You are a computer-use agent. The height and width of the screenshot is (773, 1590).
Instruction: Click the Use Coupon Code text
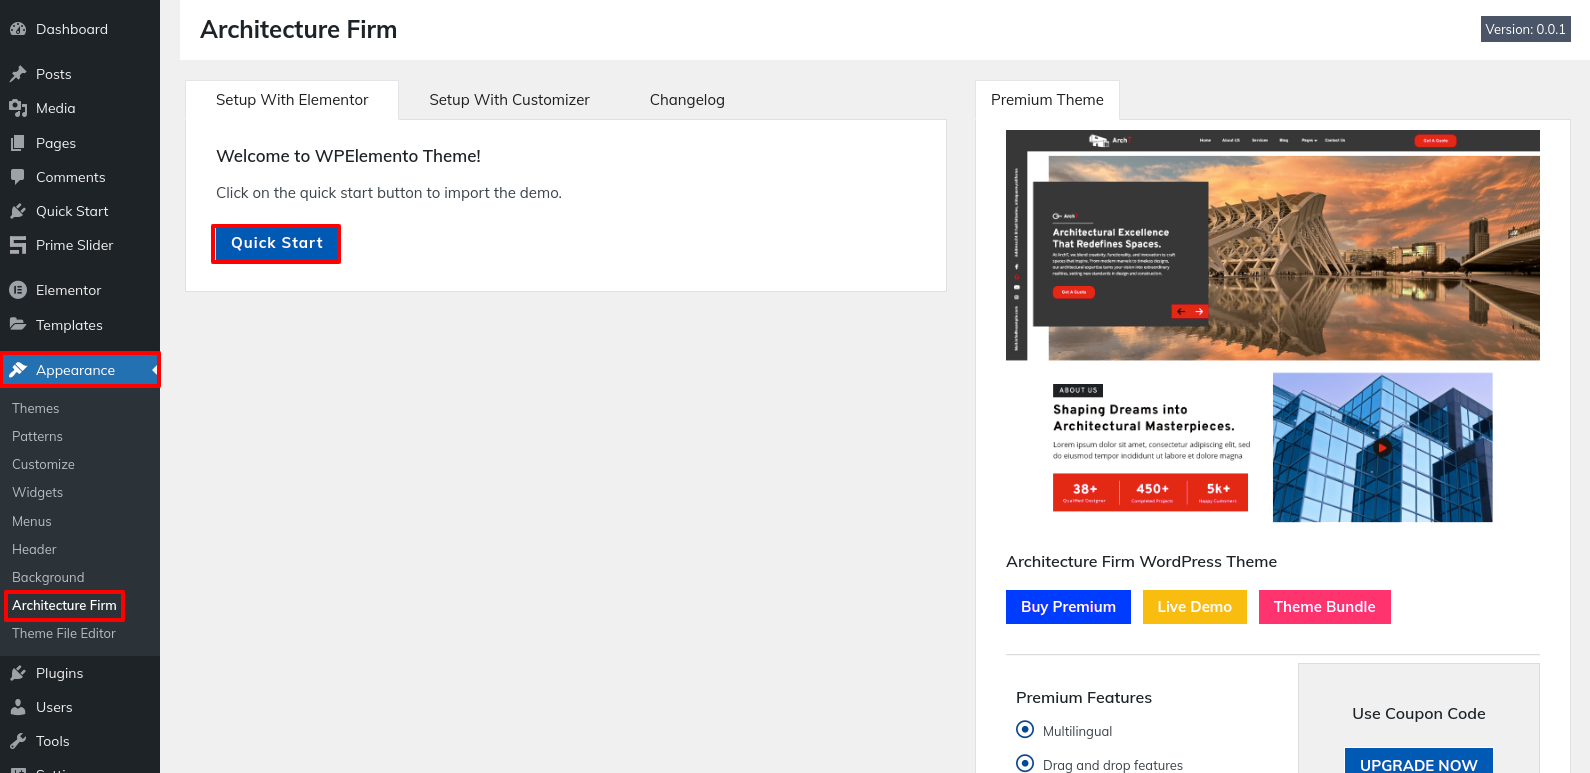coord(1418,714)
